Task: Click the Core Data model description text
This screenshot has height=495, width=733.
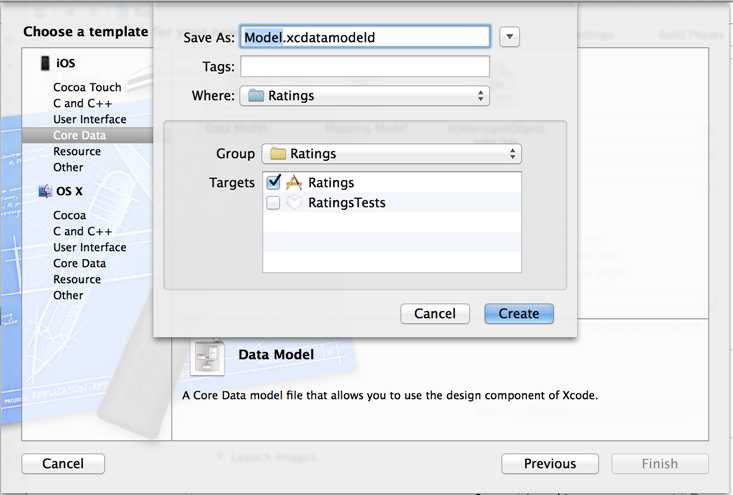Action: [390, 395]
